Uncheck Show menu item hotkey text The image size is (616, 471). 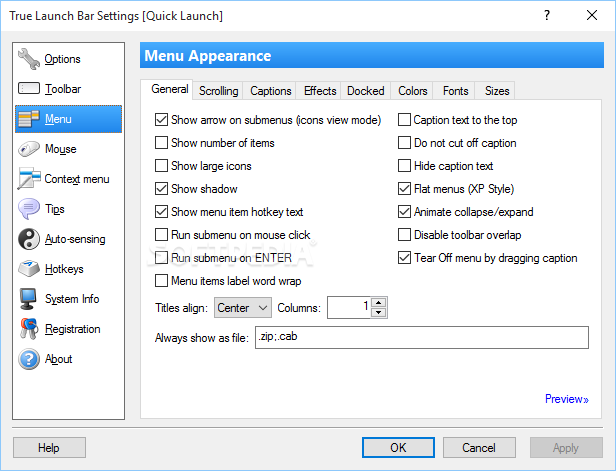(161, 212)
